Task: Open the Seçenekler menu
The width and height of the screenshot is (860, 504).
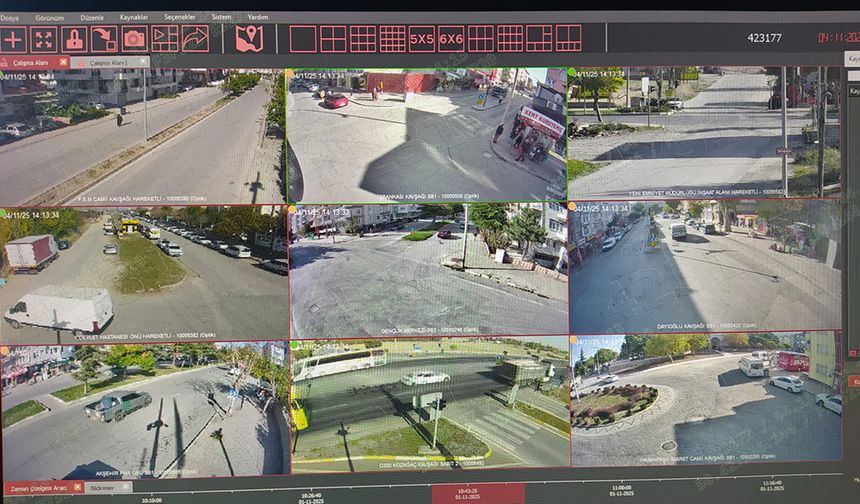Action: 180,17
